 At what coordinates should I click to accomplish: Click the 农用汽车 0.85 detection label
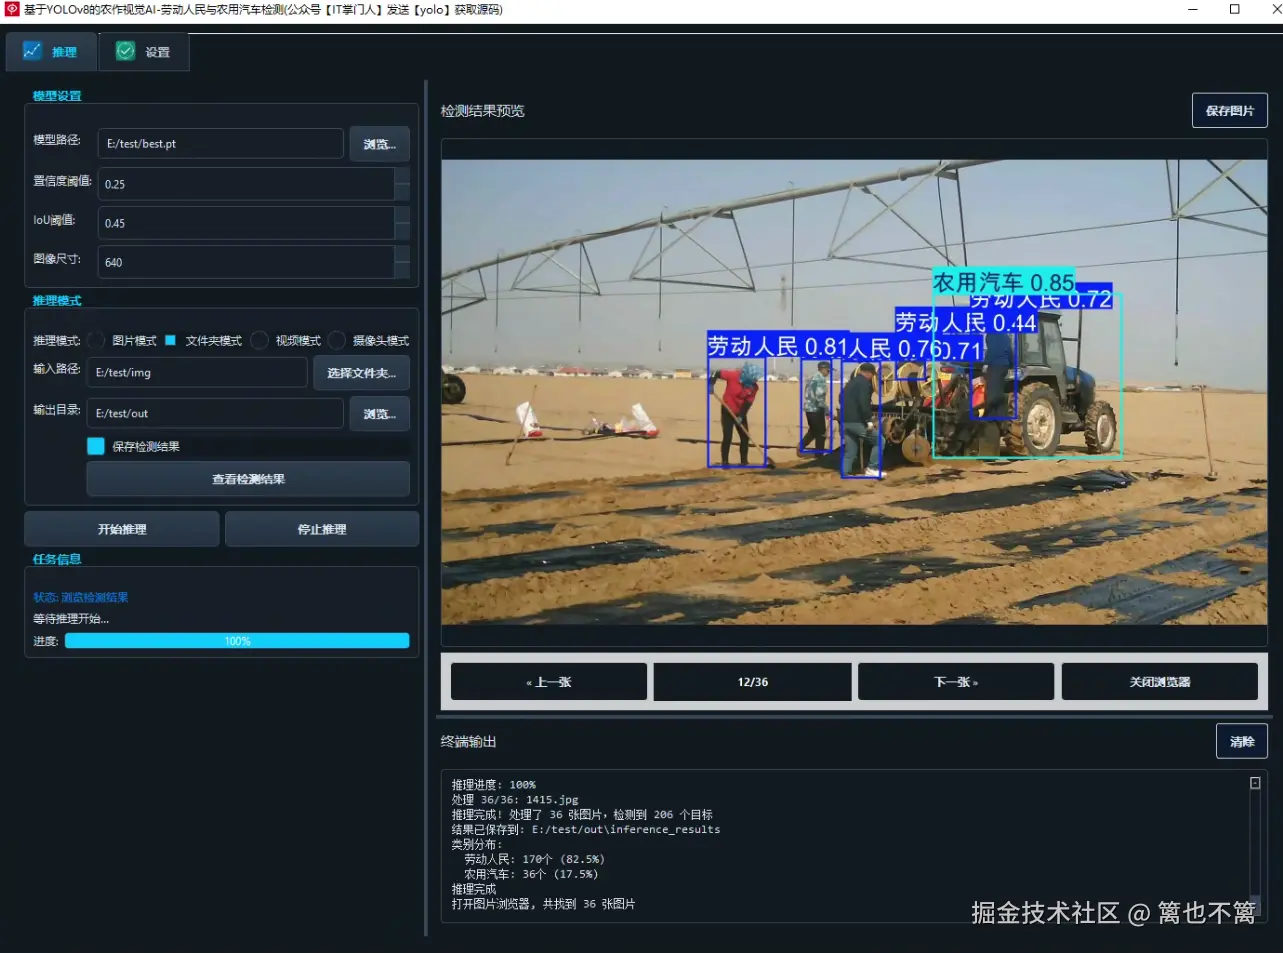(x=1003, y=282)
